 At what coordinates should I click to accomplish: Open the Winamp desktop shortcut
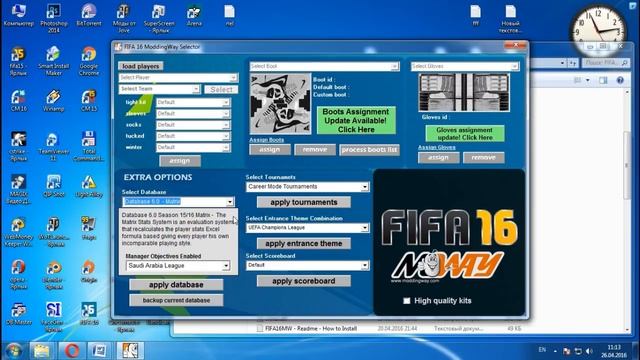tap(53, 101)
